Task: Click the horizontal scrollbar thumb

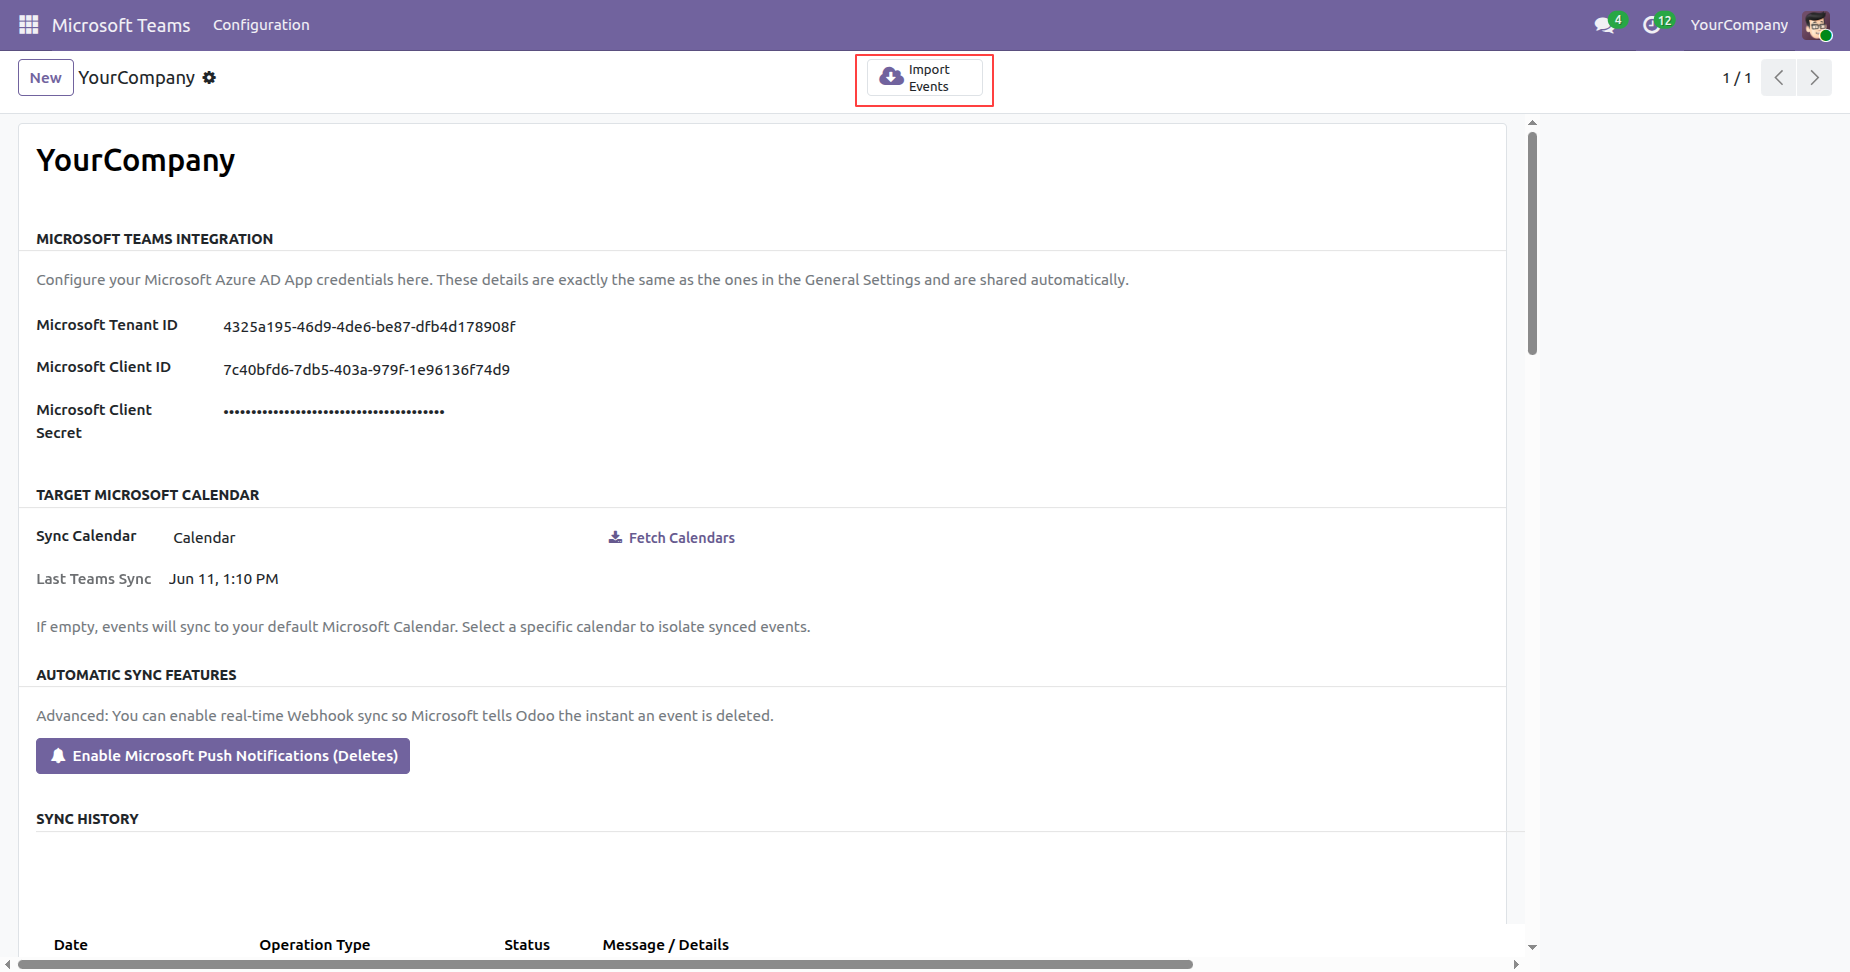Action: (606, 965)
